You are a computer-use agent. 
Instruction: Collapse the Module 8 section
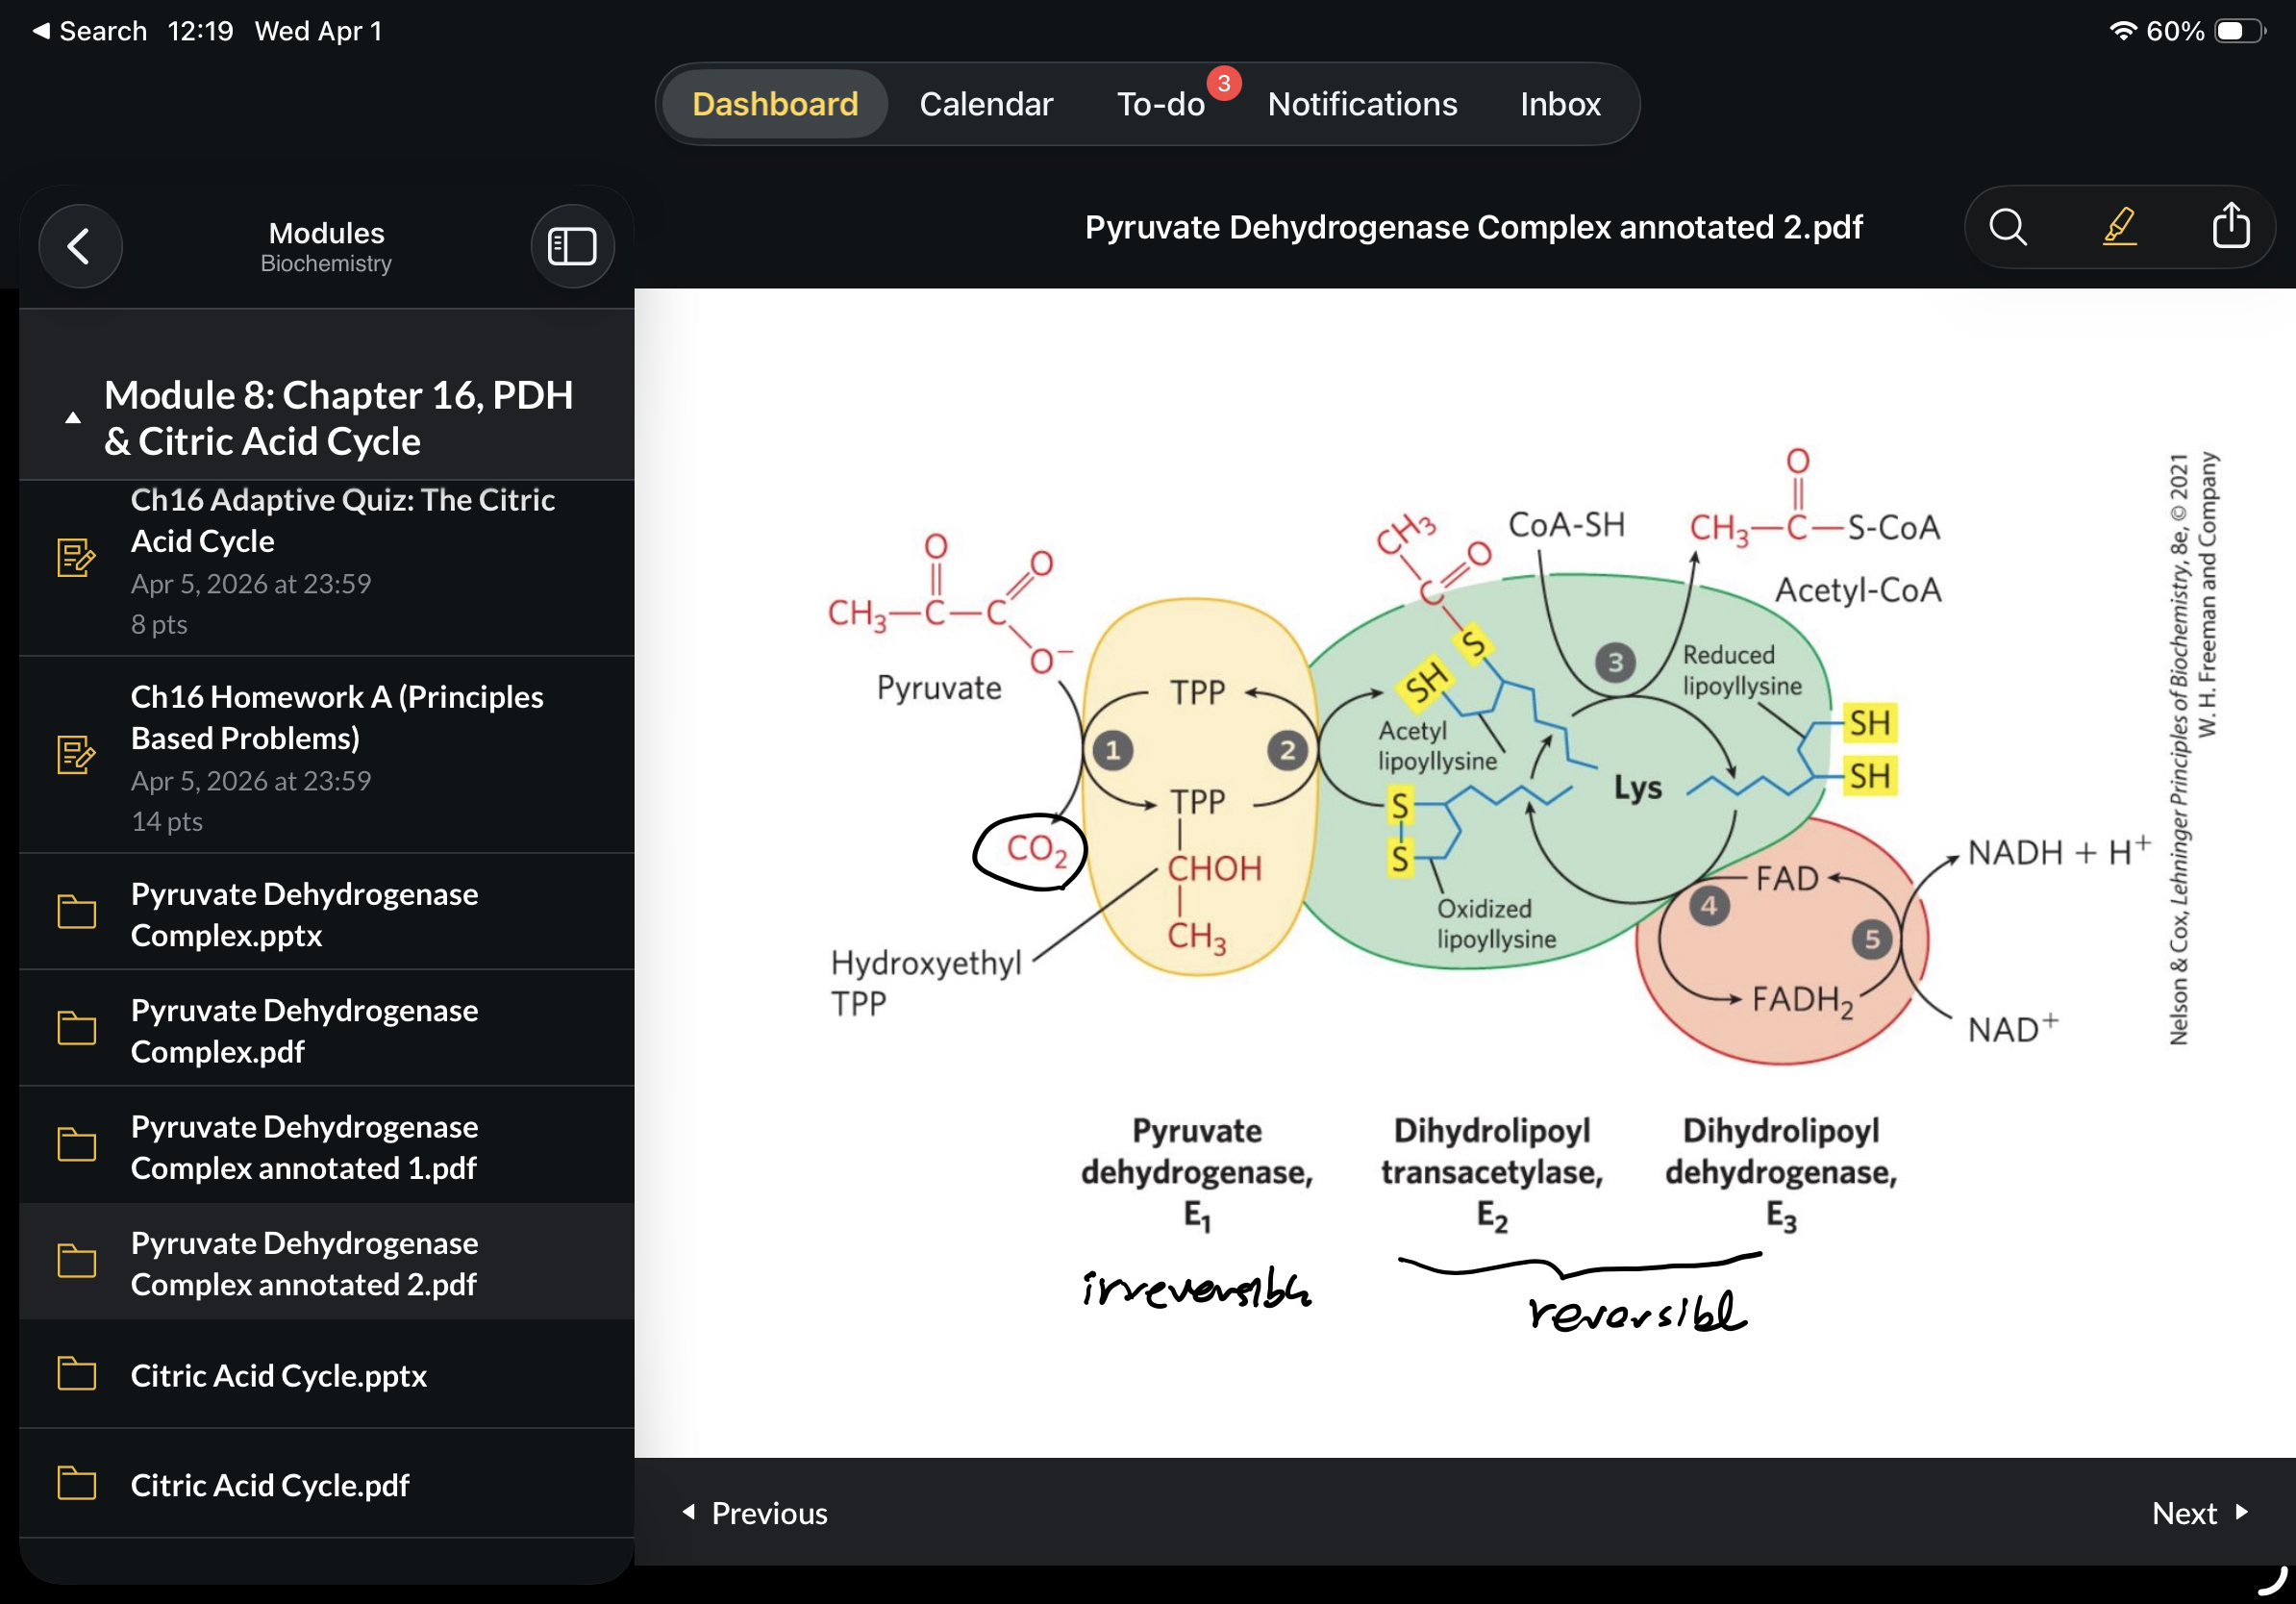[x=72, y=416]
